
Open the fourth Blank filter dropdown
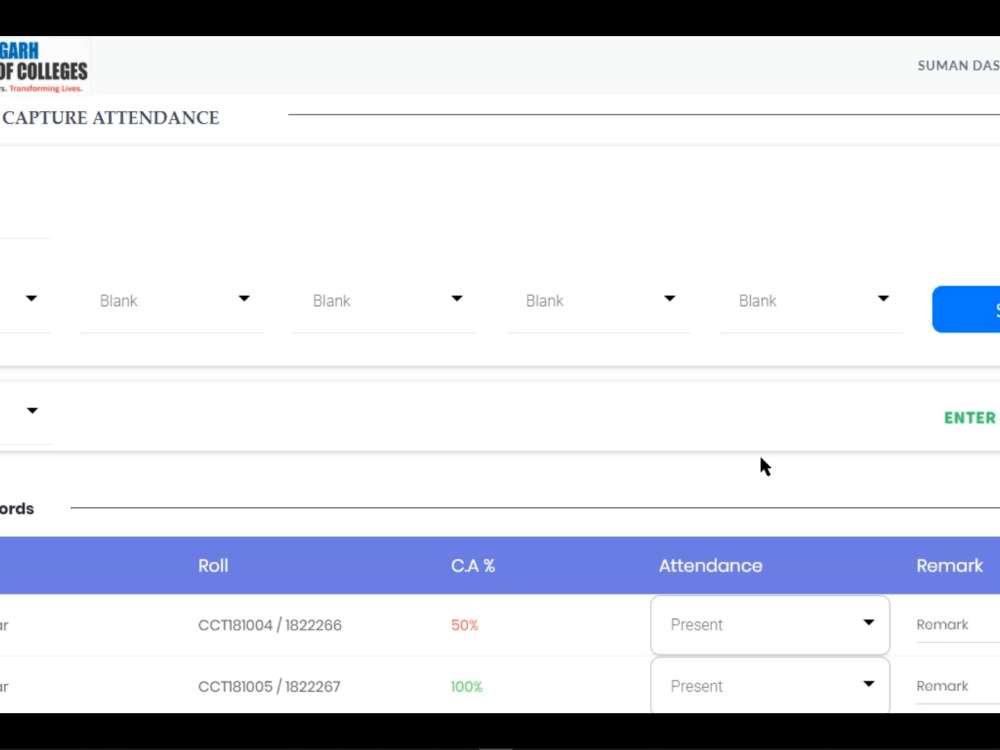click(x=811, y=300)
